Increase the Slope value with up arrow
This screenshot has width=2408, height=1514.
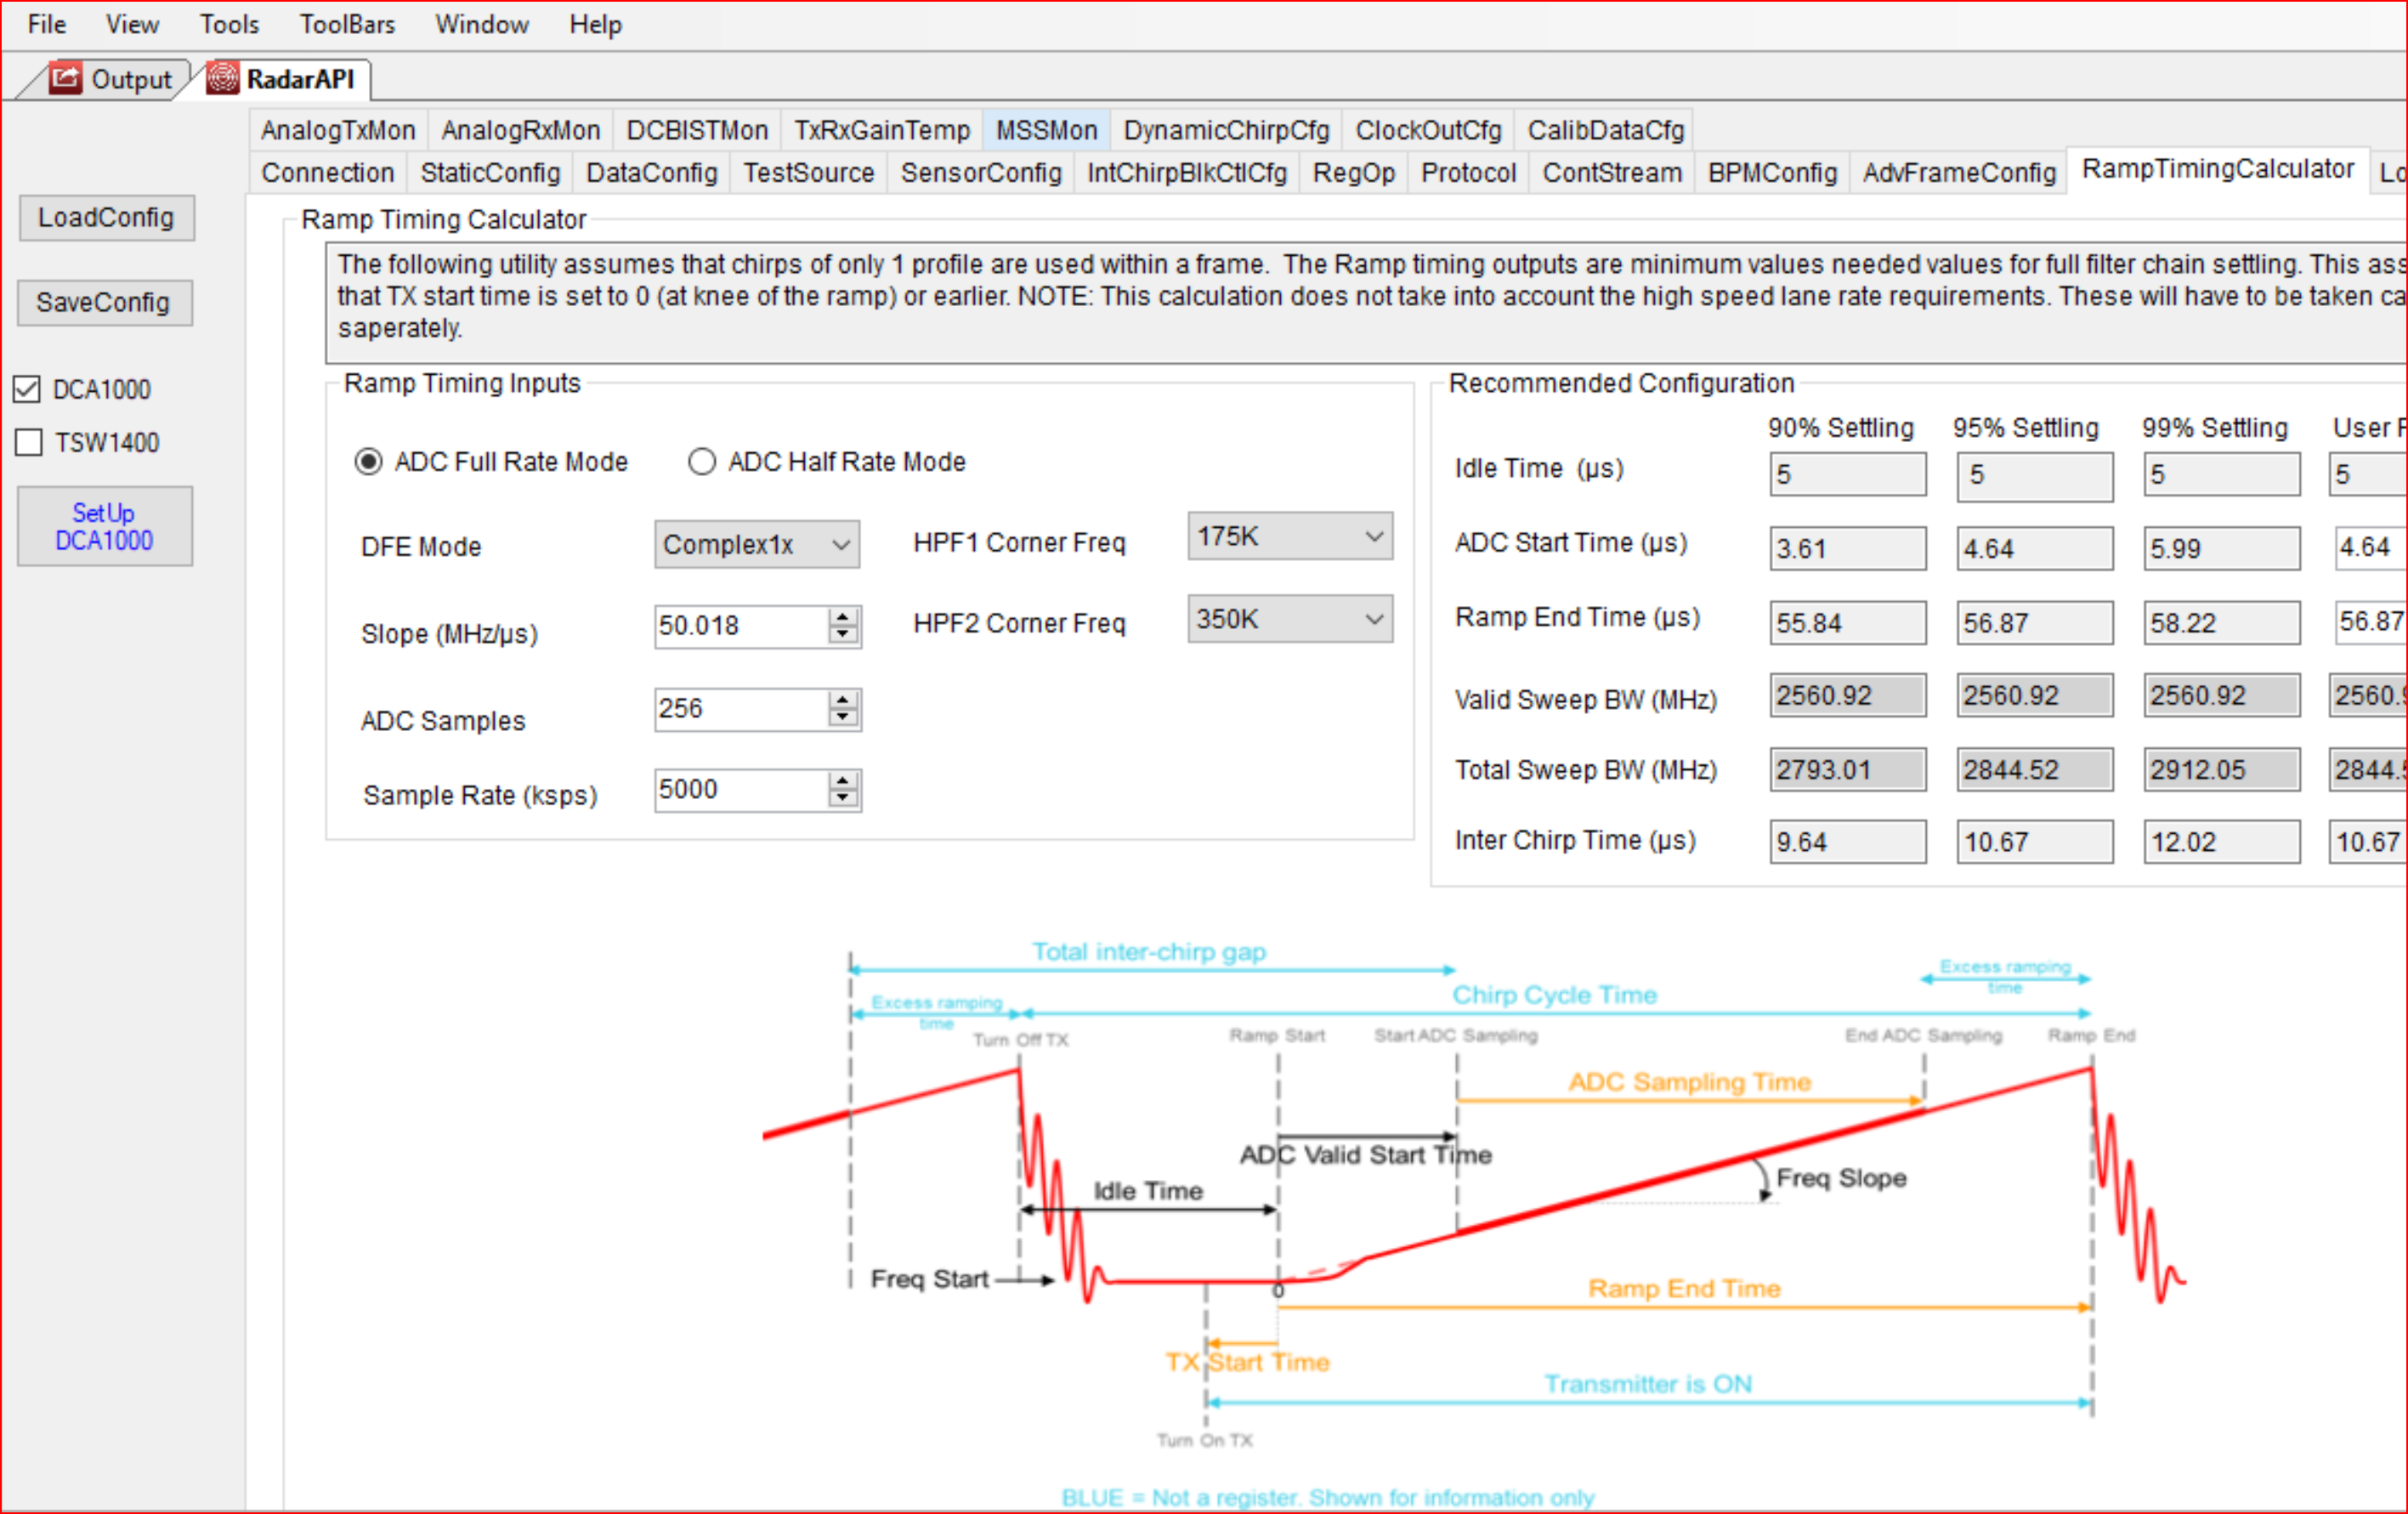[844, 617]
